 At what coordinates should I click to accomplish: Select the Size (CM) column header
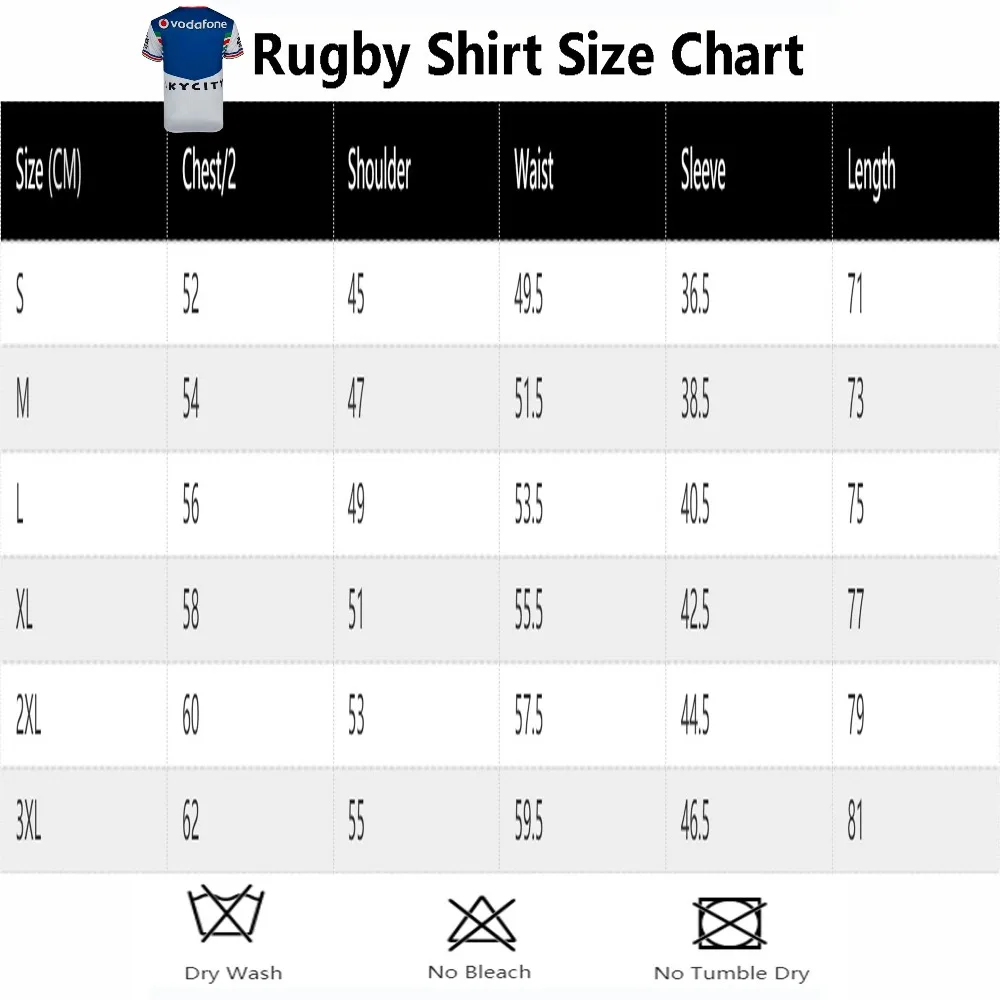[x=48, y=171]
